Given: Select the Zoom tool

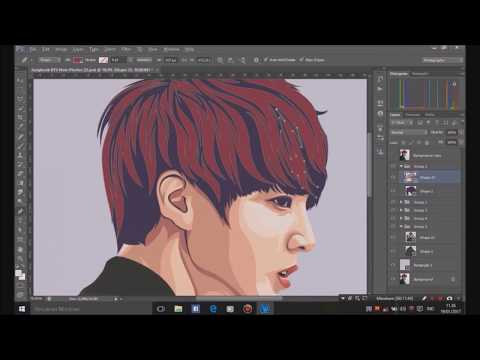Looking at the screenshot, I should coord(20,258).
